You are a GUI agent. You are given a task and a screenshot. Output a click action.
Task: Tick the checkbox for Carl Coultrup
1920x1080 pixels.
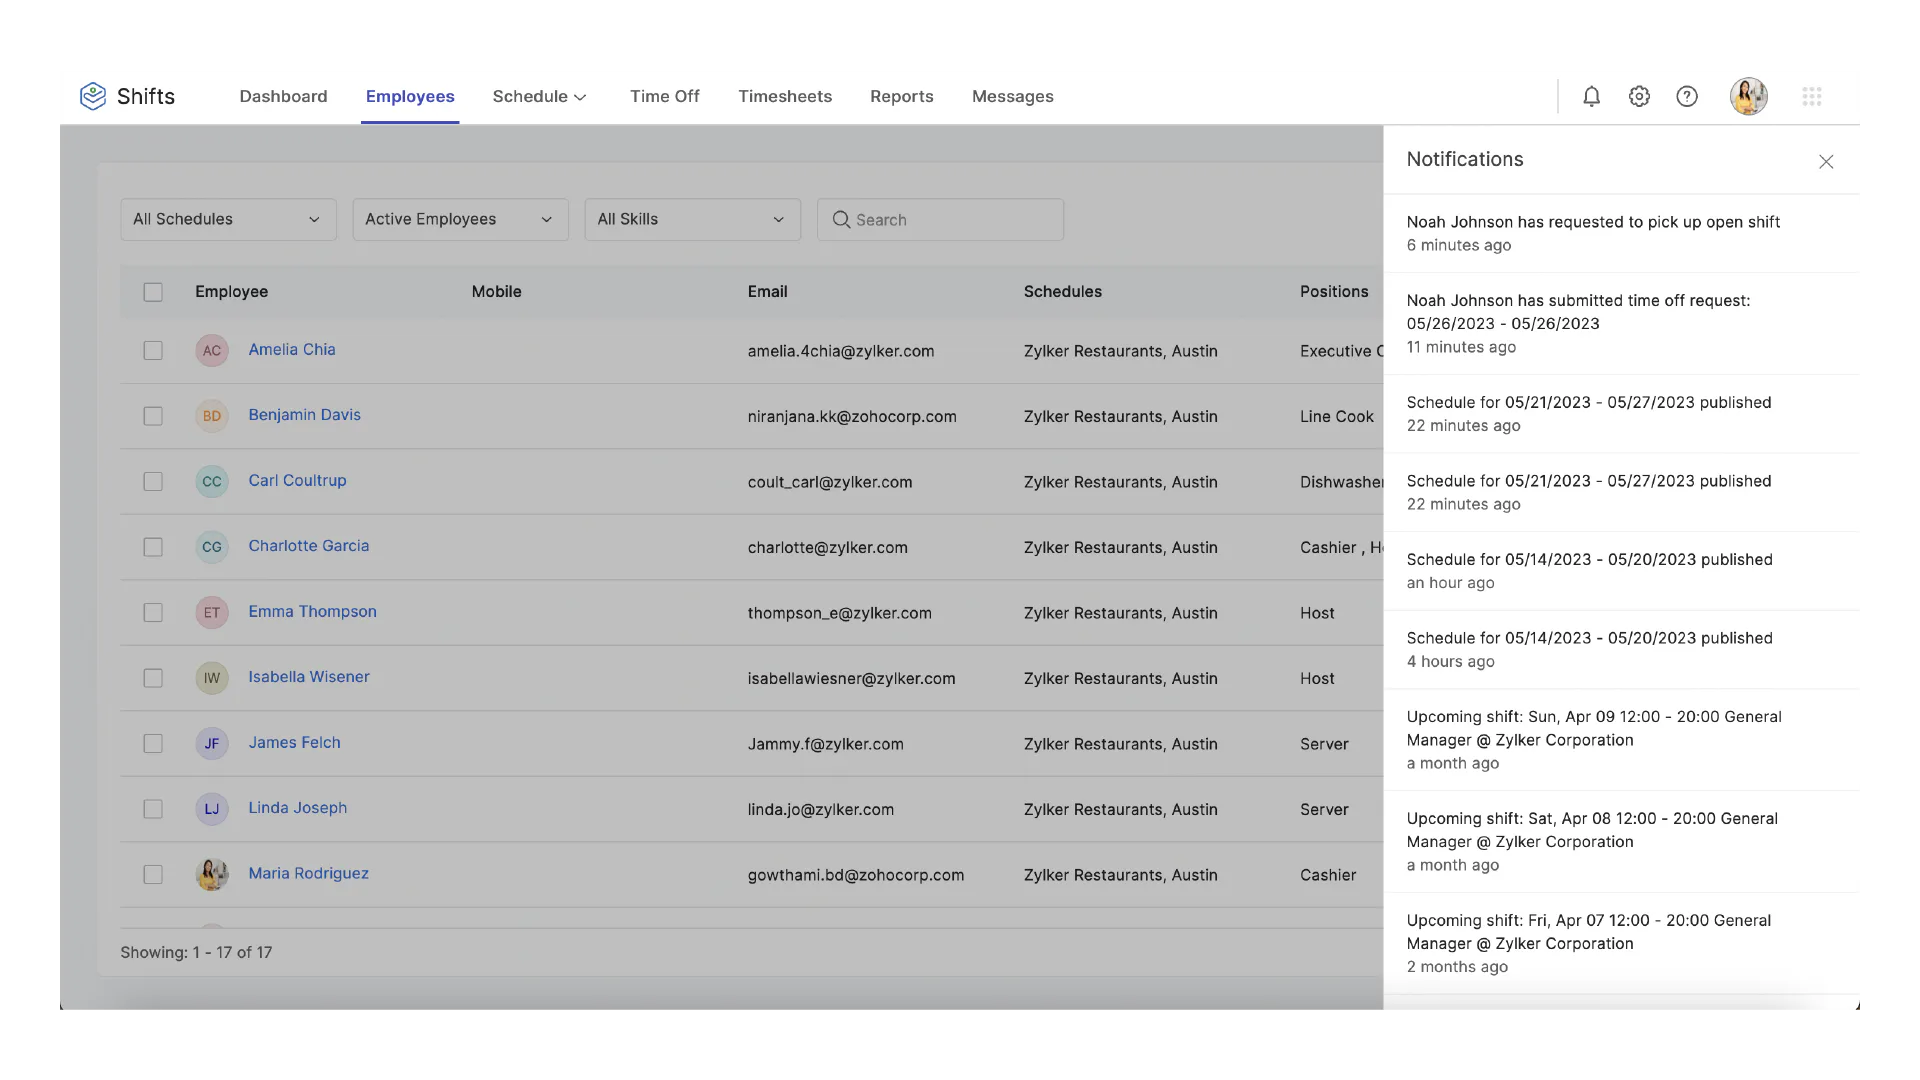[153, 481]
